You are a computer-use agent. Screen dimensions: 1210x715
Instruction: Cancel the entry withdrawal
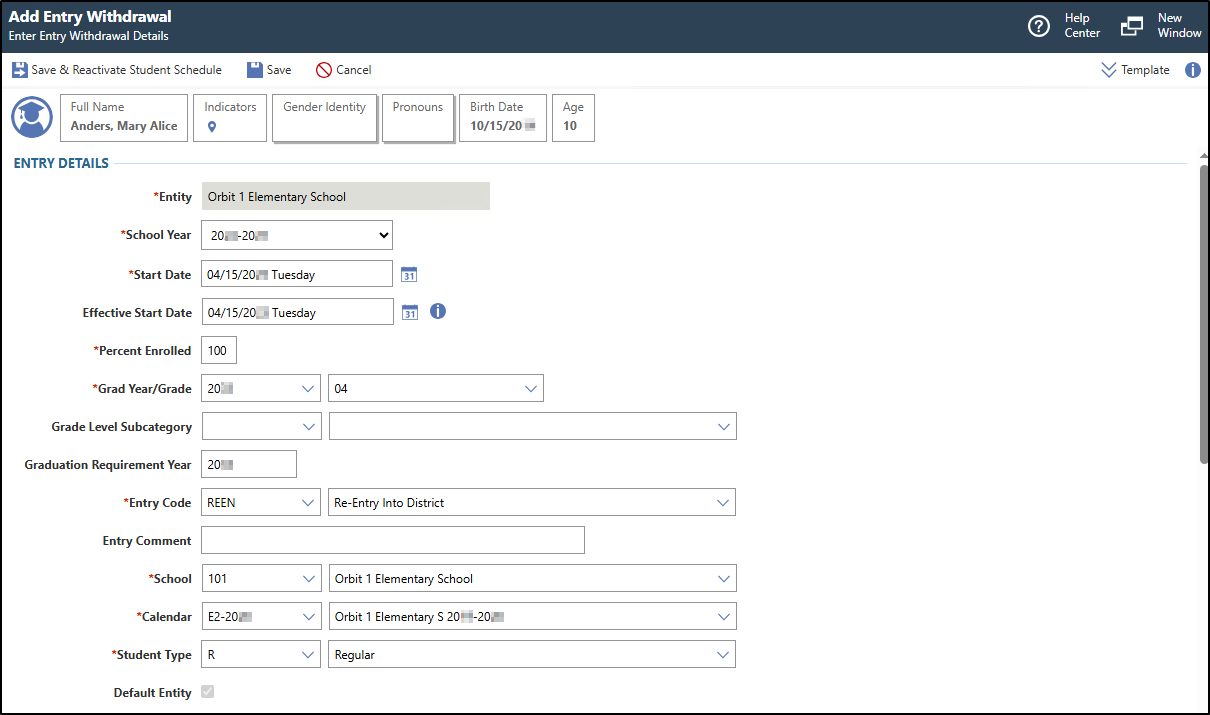343,69
